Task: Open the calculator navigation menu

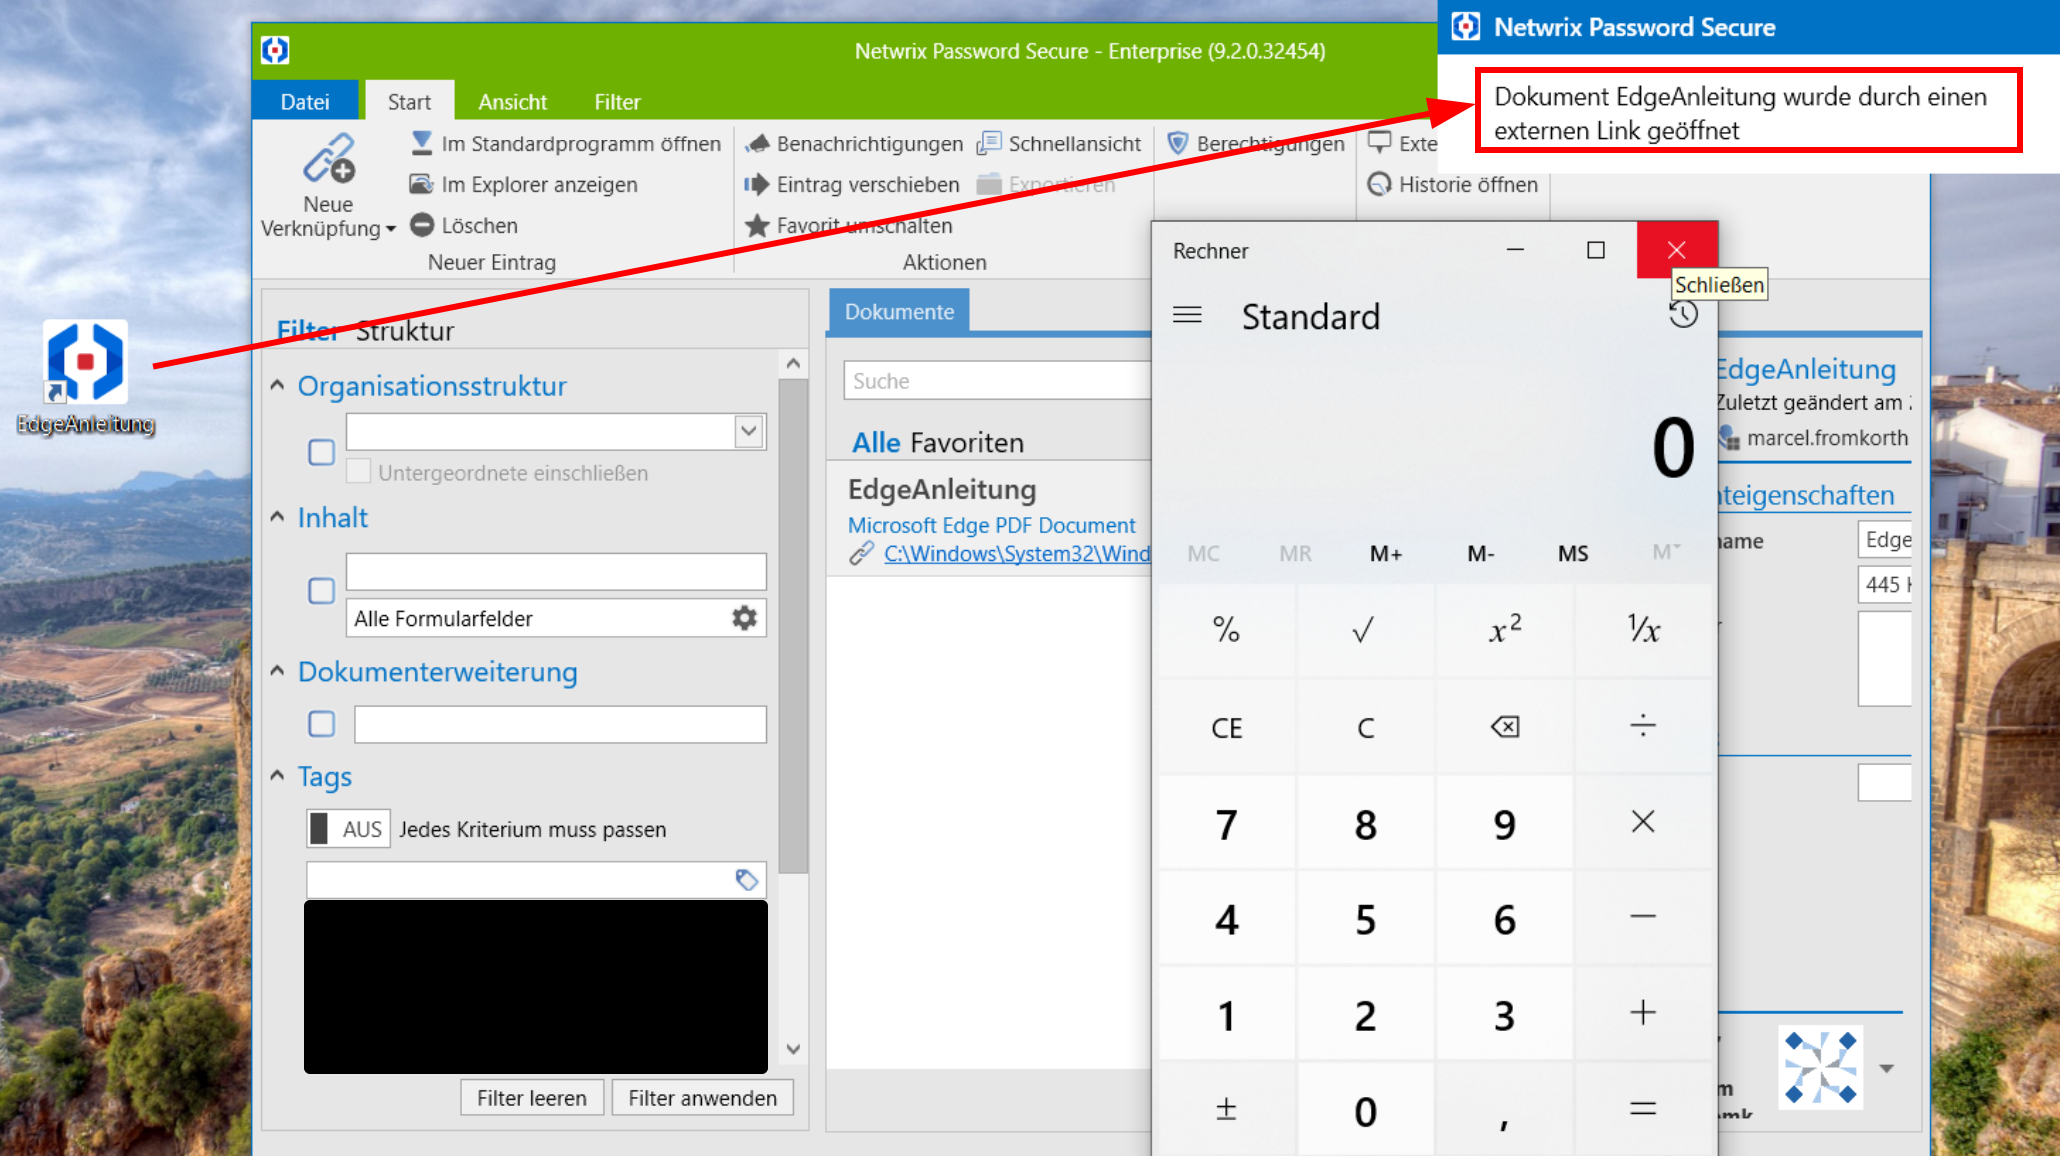Action: [1188, 314]
